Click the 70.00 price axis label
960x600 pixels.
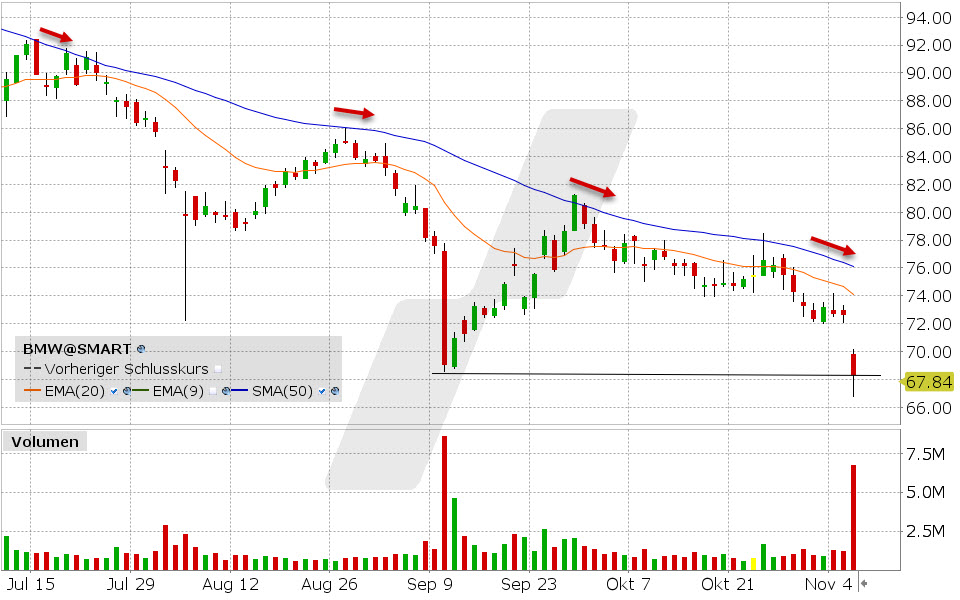(929, 352)
